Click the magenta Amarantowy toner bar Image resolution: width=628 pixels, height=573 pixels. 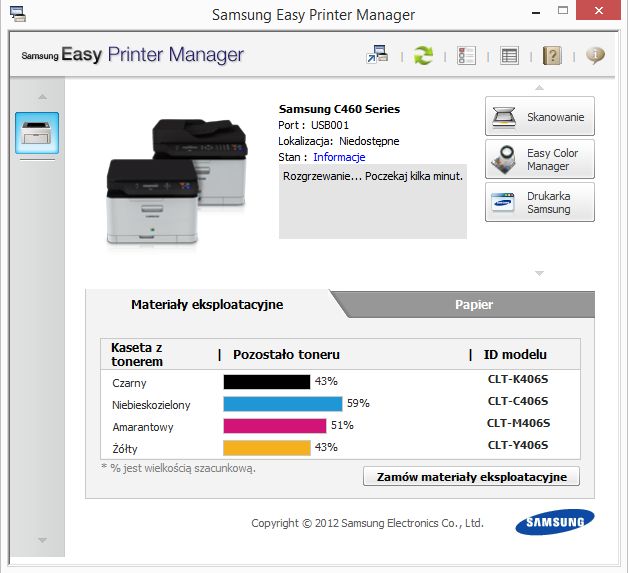point(275,426)
